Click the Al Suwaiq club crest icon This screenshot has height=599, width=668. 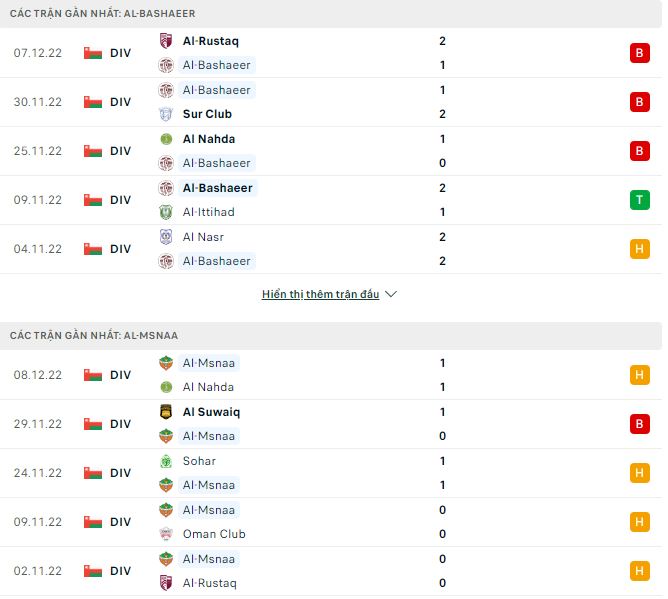point(166,412)
